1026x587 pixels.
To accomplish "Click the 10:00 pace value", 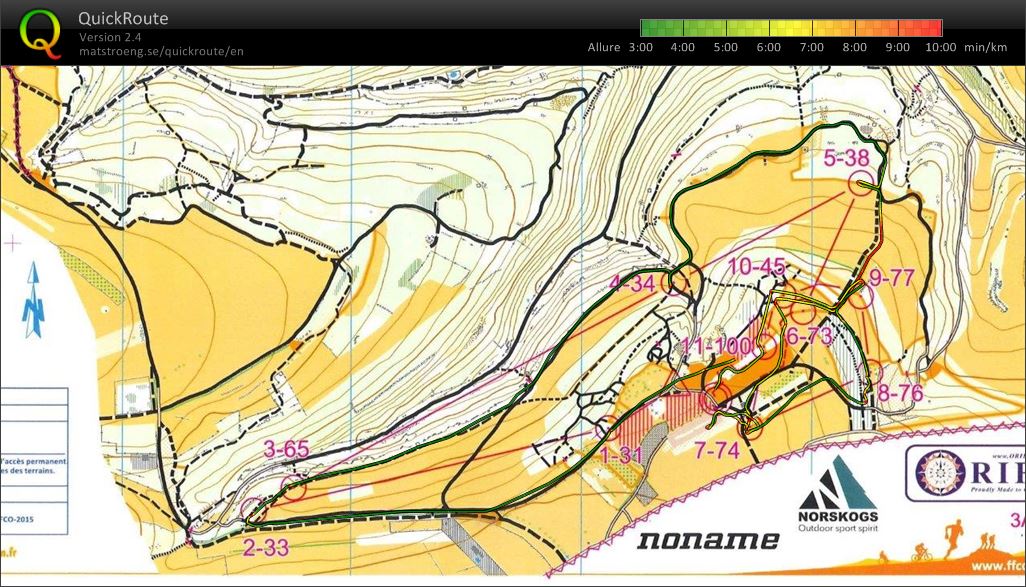I will point(941,47).
